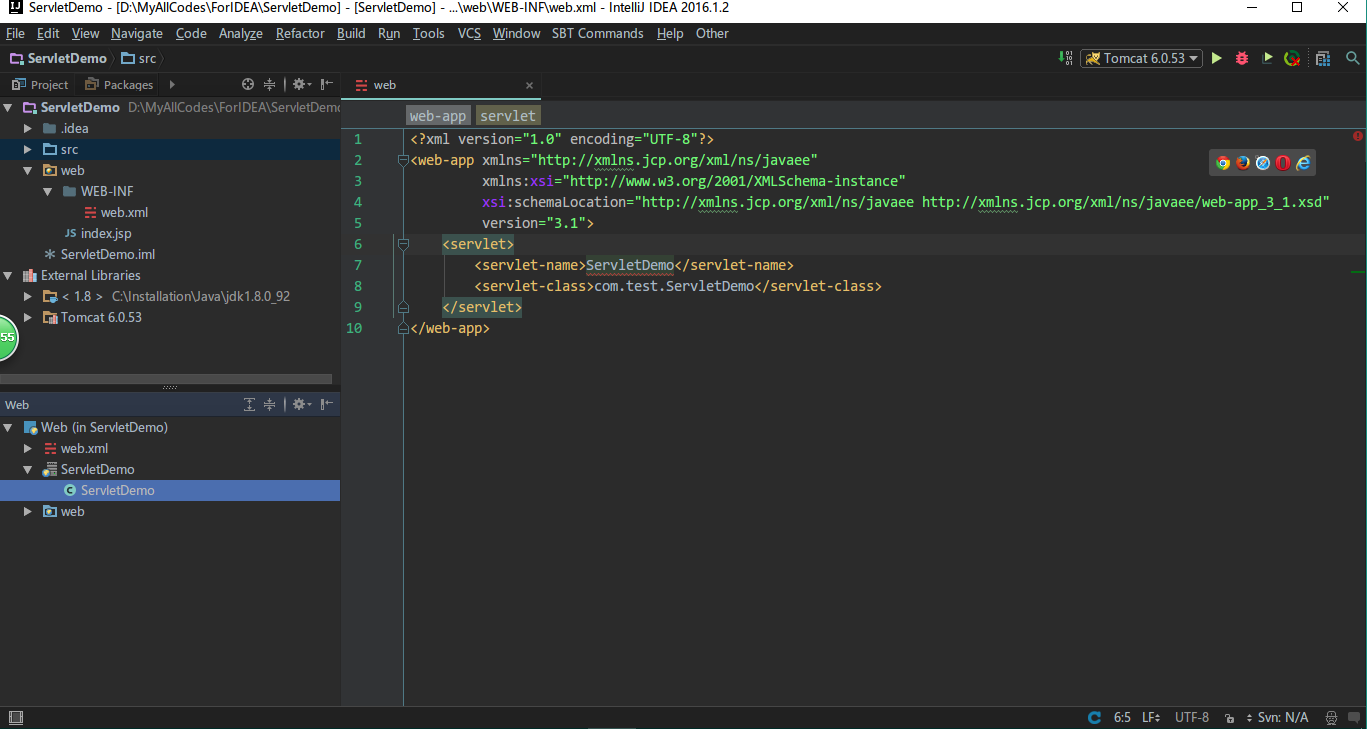Expand the src folder in project tree
1367x729 pixels.
click(29, 149)
